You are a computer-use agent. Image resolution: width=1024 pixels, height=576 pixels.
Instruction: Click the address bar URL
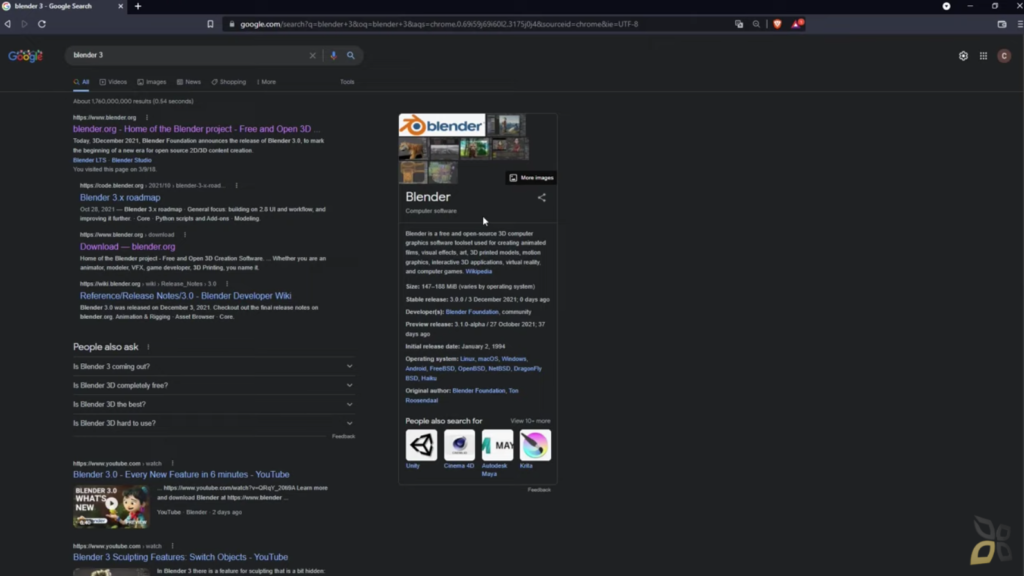click(439, 24)
